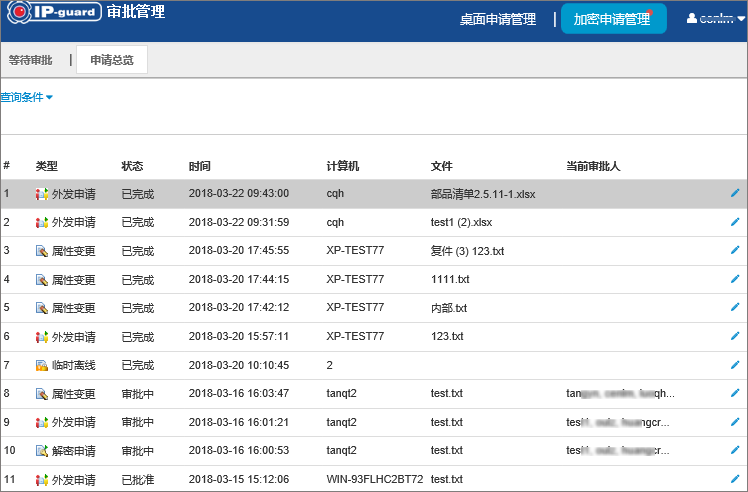Click 外发申请 icon in row 1
This screenshot has width=748, height=492.
[42, 194]
